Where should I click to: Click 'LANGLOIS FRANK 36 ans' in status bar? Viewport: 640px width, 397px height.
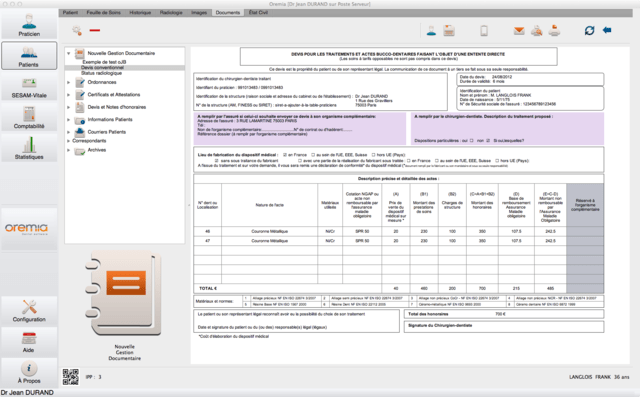(599, 377)
